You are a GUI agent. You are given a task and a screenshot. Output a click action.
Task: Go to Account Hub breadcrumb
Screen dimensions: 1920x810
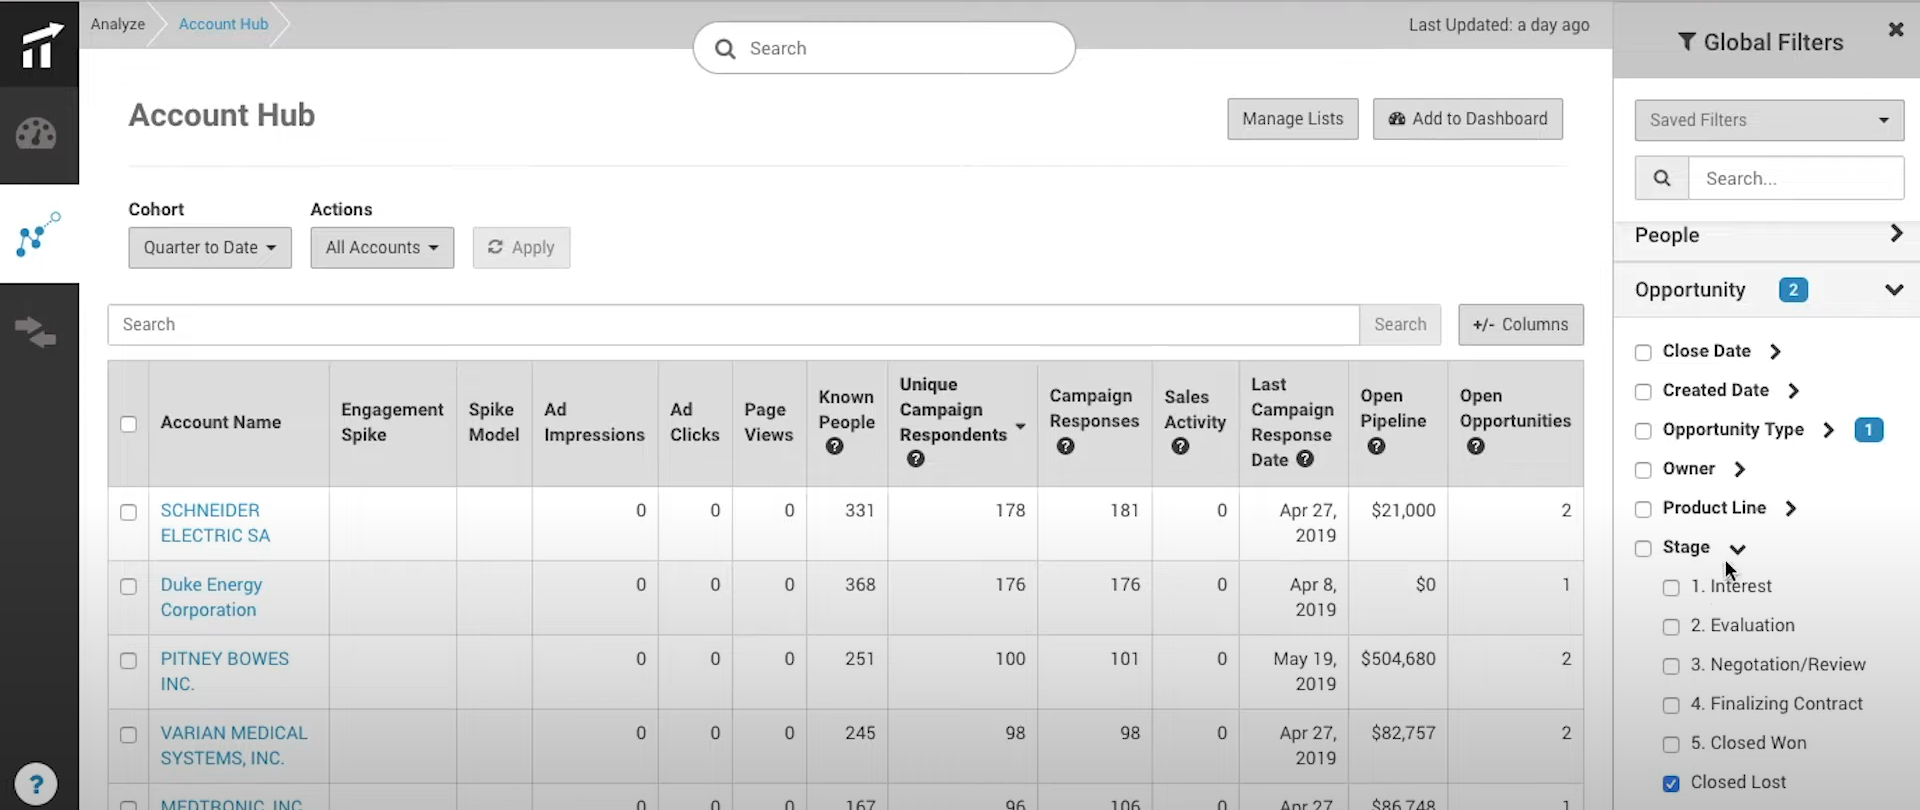[223, 24]
